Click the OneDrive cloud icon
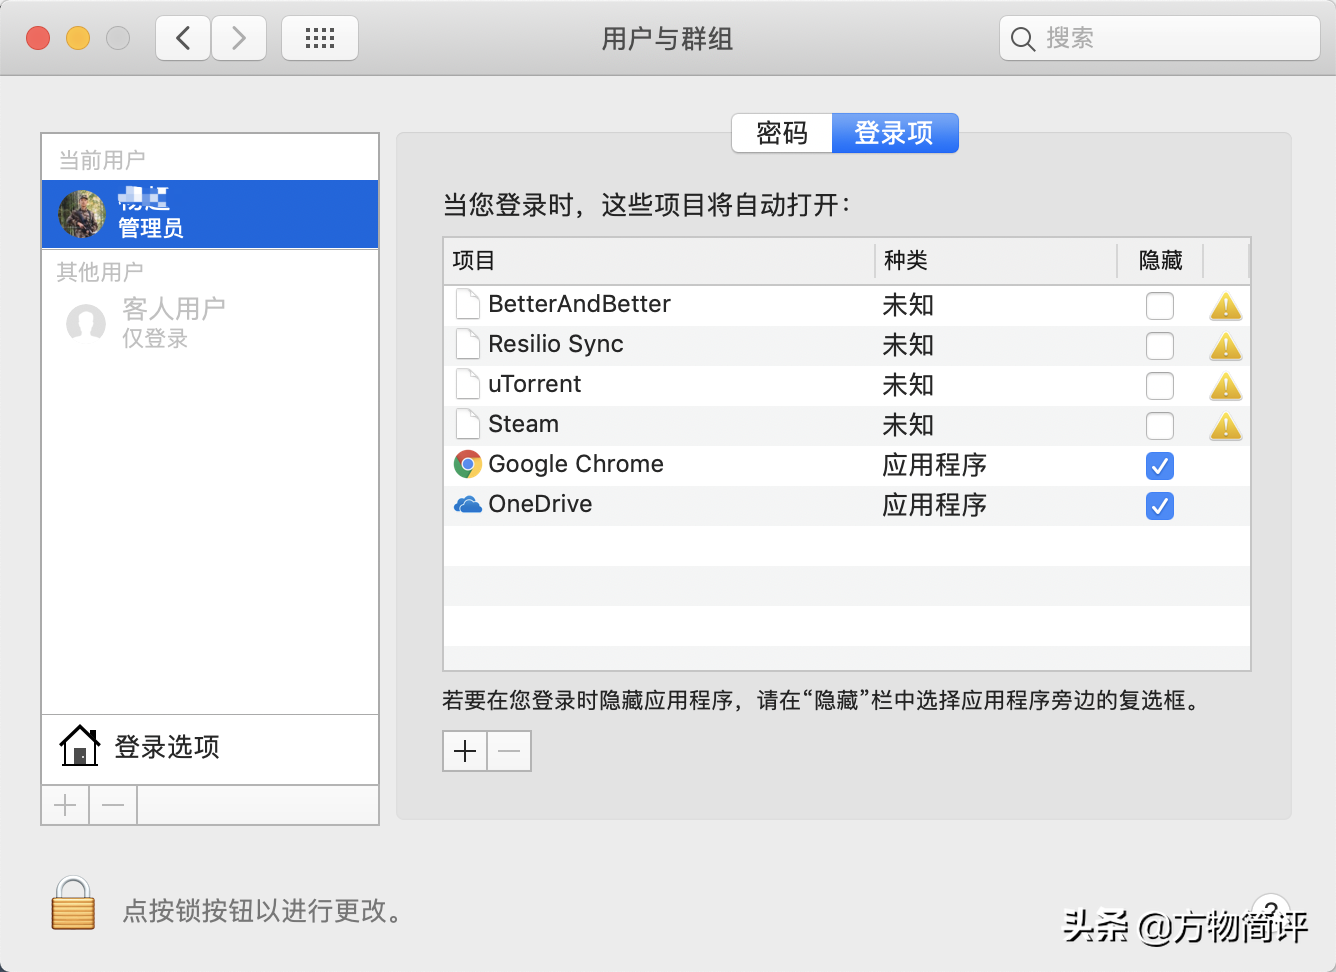 tap(467, 504)
